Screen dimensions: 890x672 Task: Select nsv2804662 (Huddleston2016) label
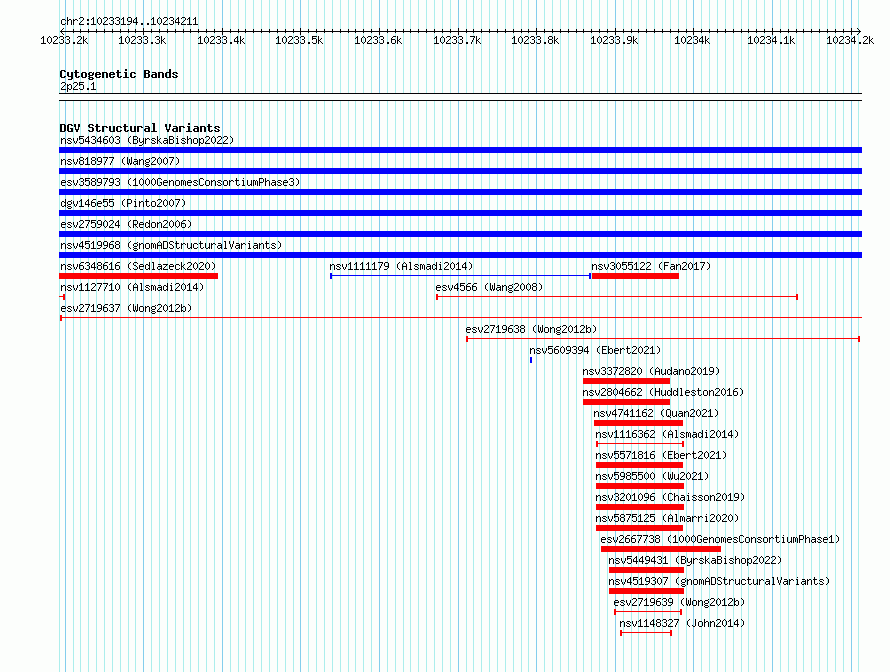coord(662,392)
